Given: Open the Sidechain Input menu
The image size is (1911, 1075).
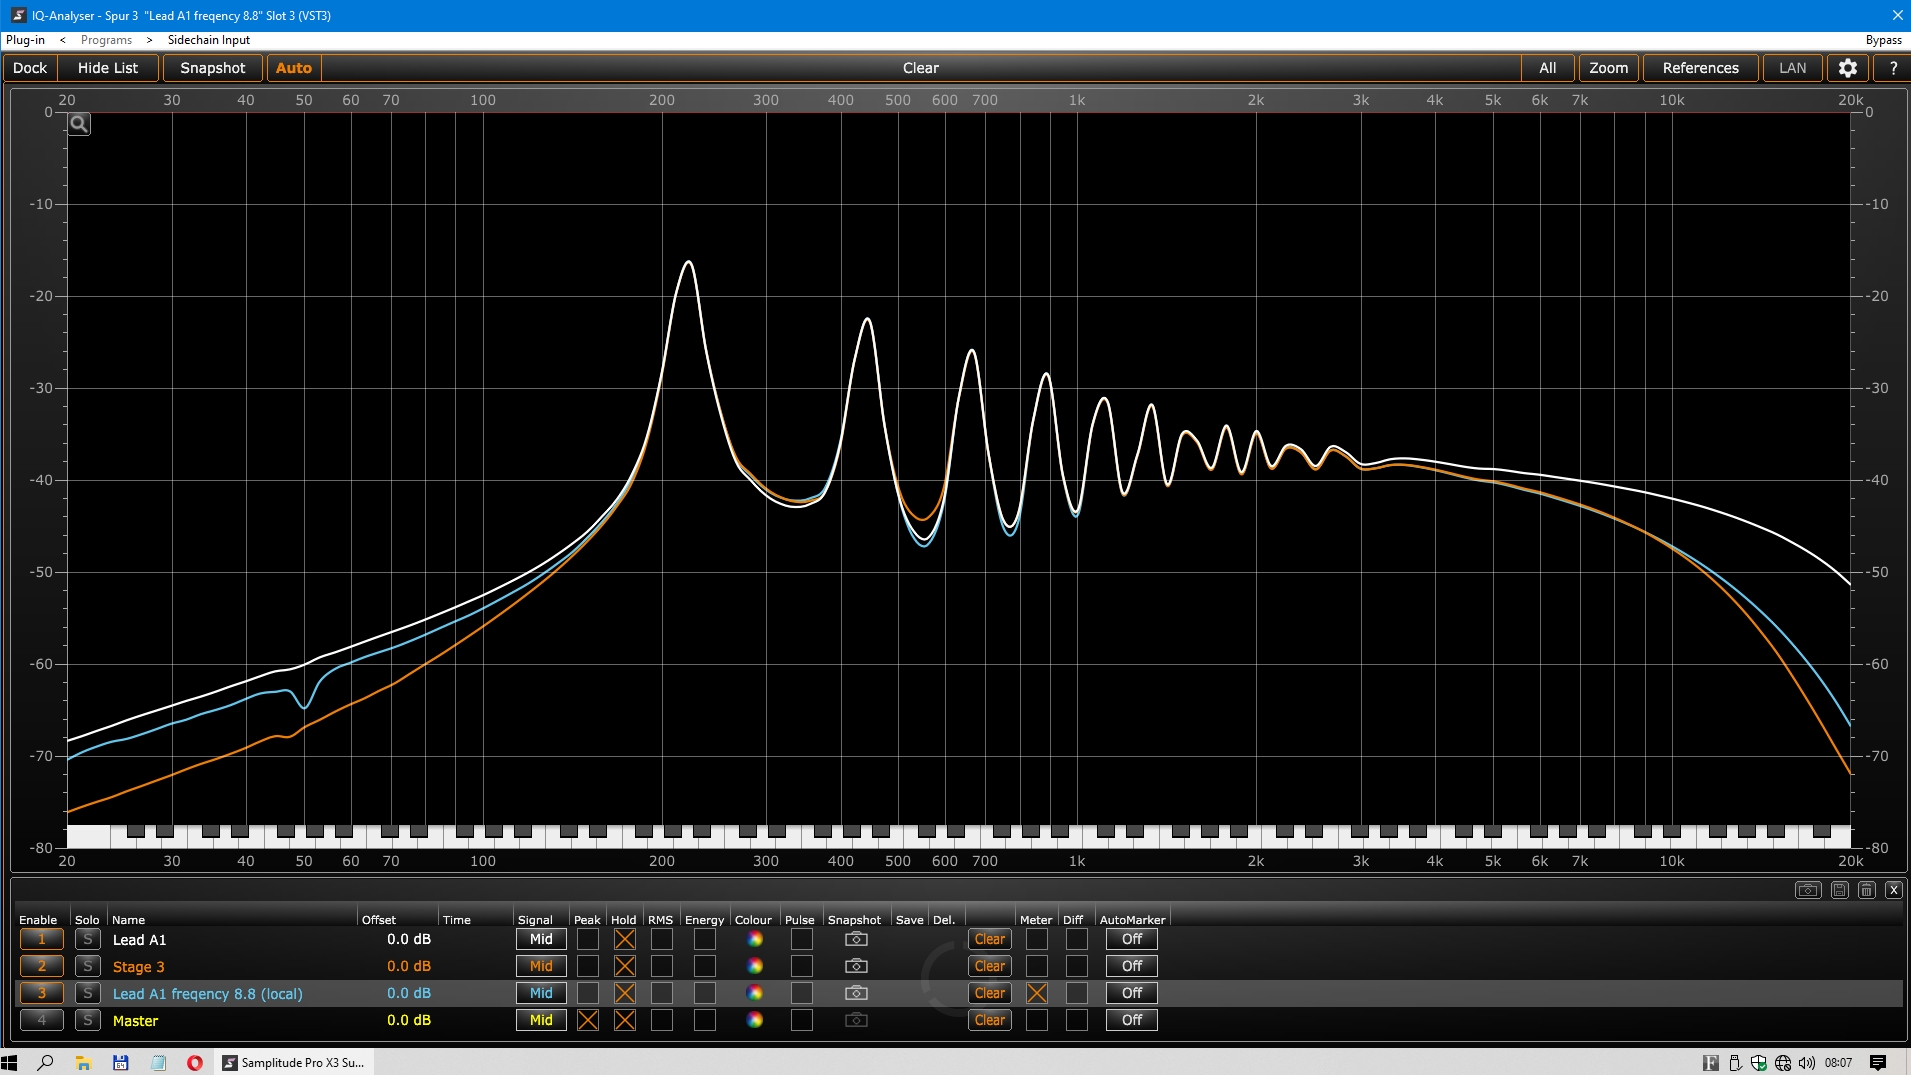Looking at the screenshot, I should point(209,40).
